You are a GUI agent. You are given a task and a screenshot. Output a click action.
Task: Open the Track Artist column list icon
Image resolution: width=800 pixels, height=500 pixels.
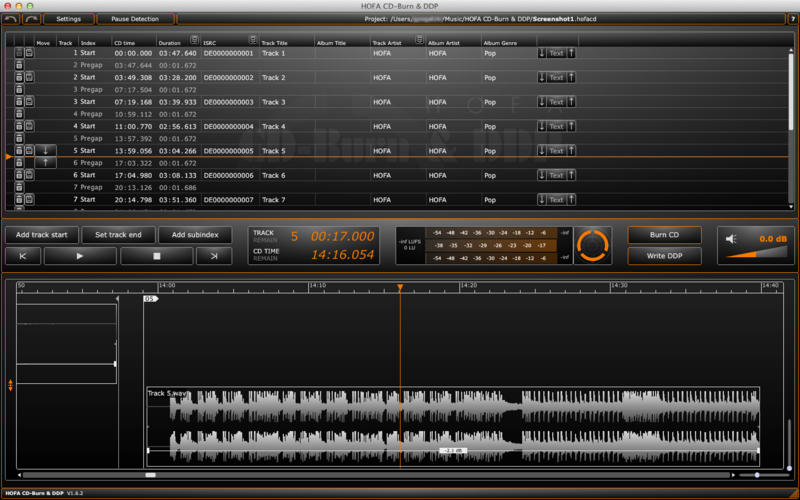[x=419, y=40]
